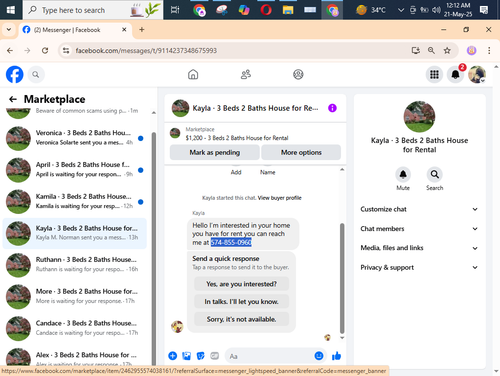The width and height of the screenshot is (500, 376).
Task: Reload page with browser refresh icon
Action: (45, 50)
